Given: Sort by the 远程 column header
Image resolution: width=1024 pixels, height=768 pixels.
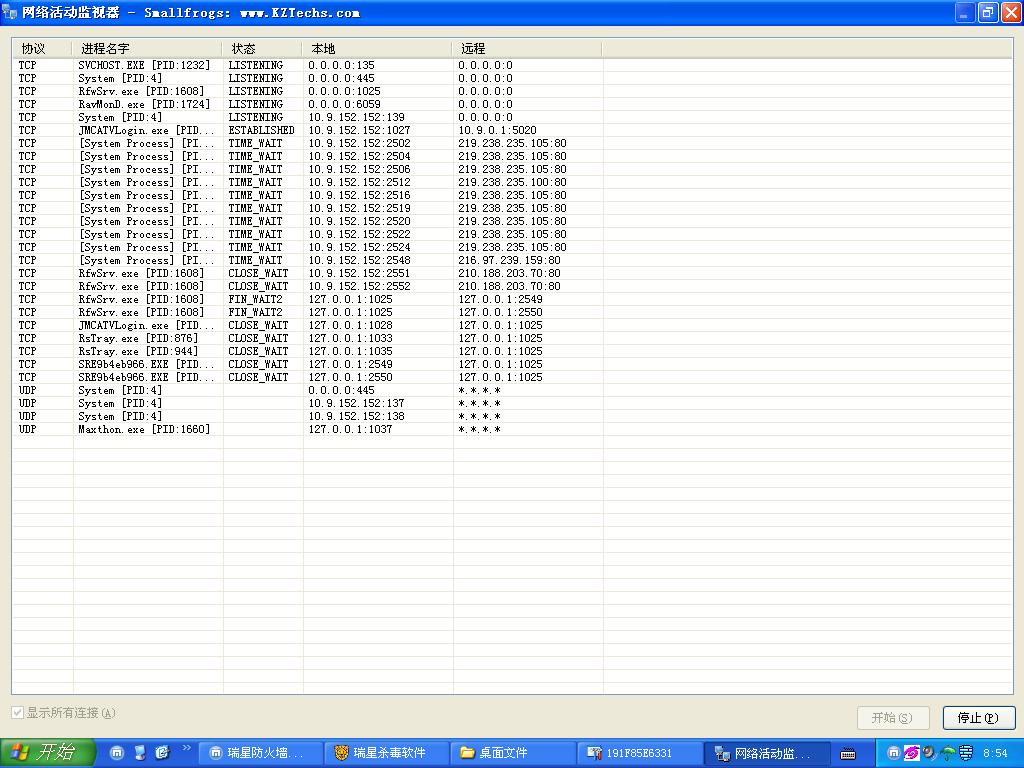Looking at the screenshot, I should [527, 48].
